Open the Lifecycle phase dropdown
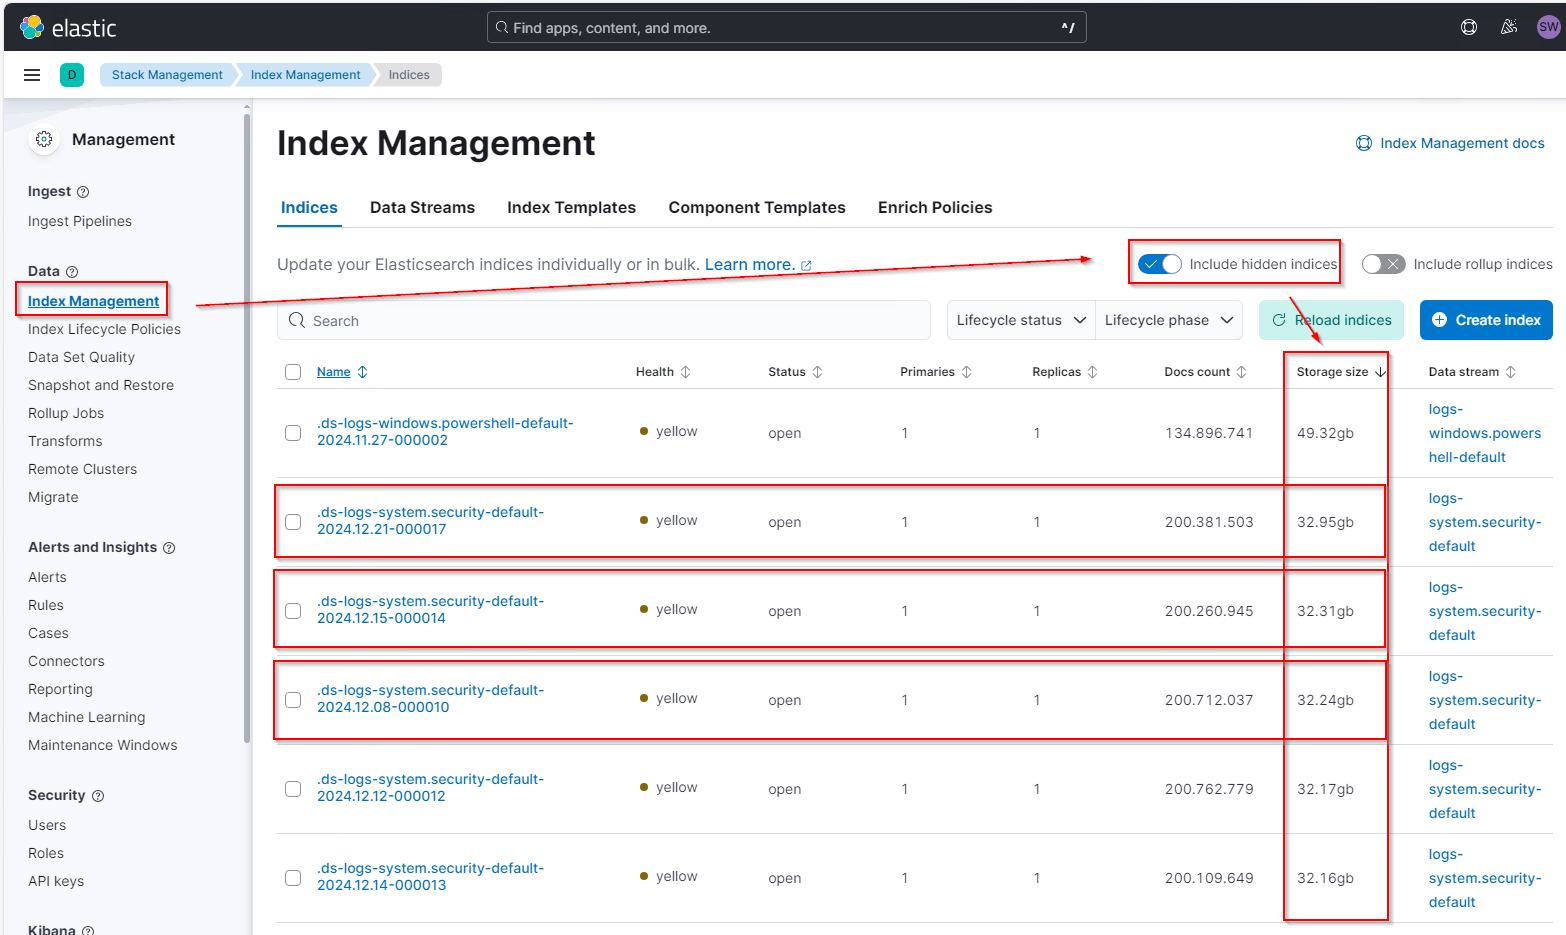This screenshot has height=935, width=1566. point(1168,320)
